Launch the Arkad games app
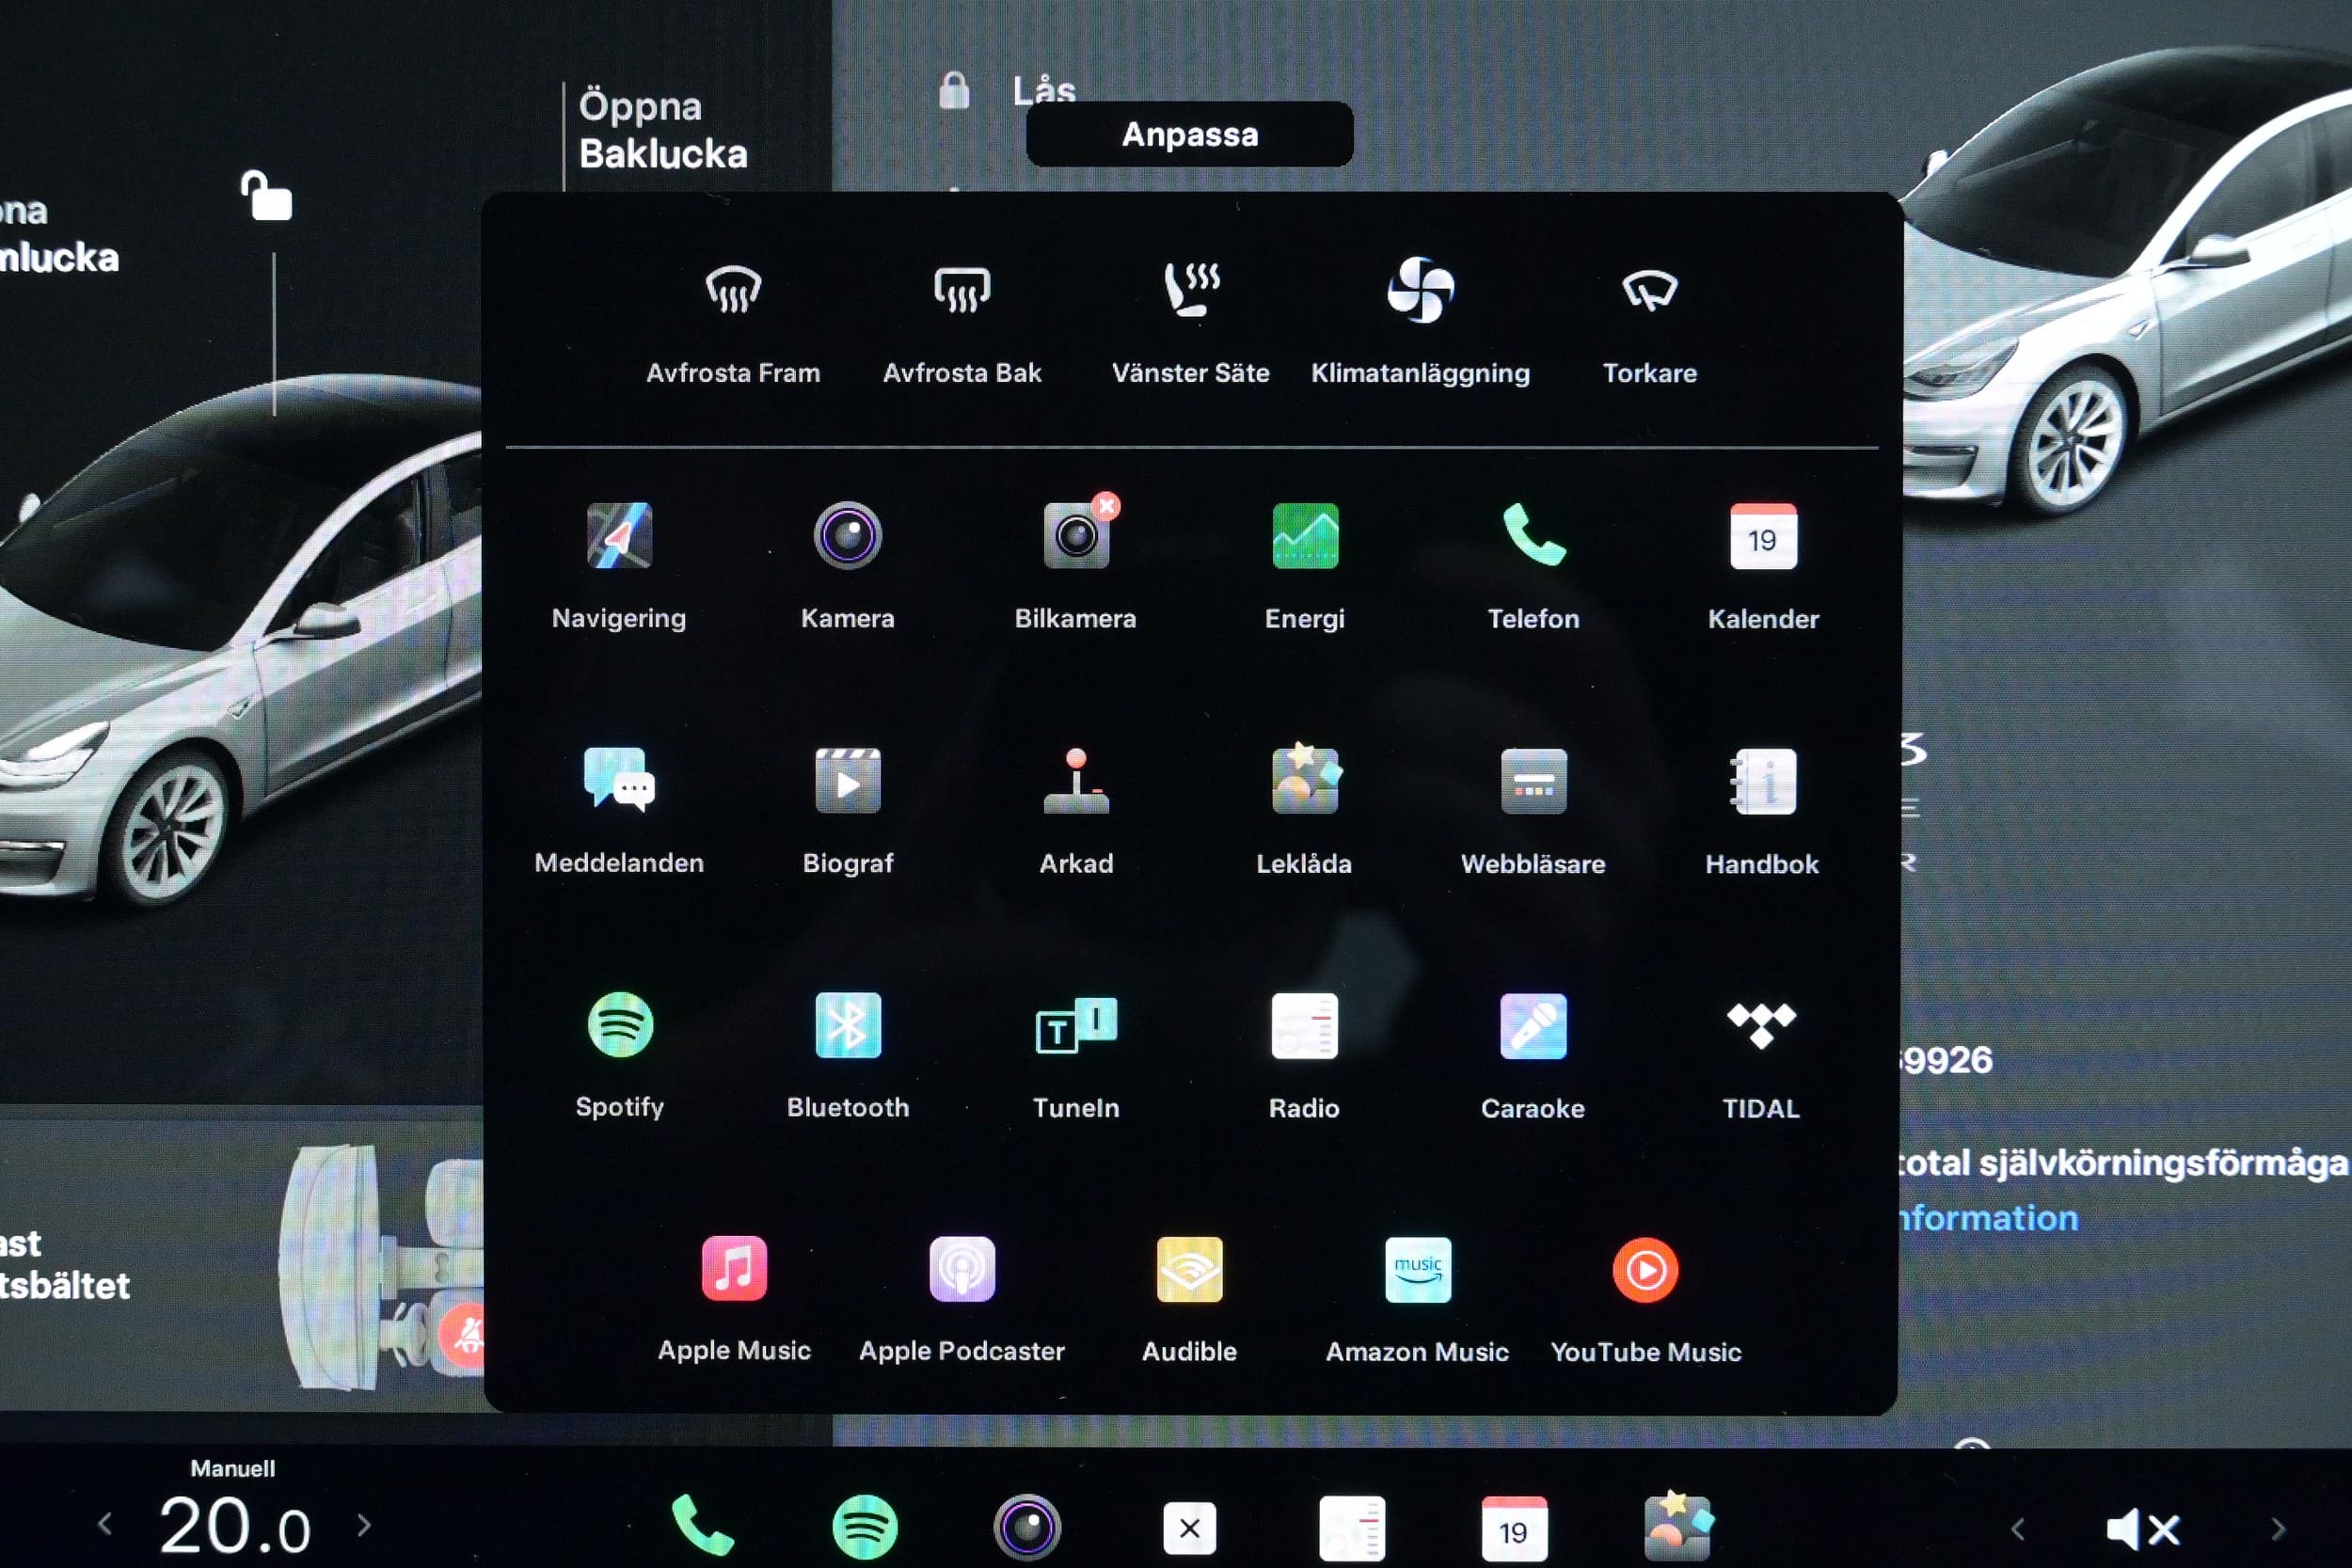This screenshot has height=1568, width=2352. 1076,811
